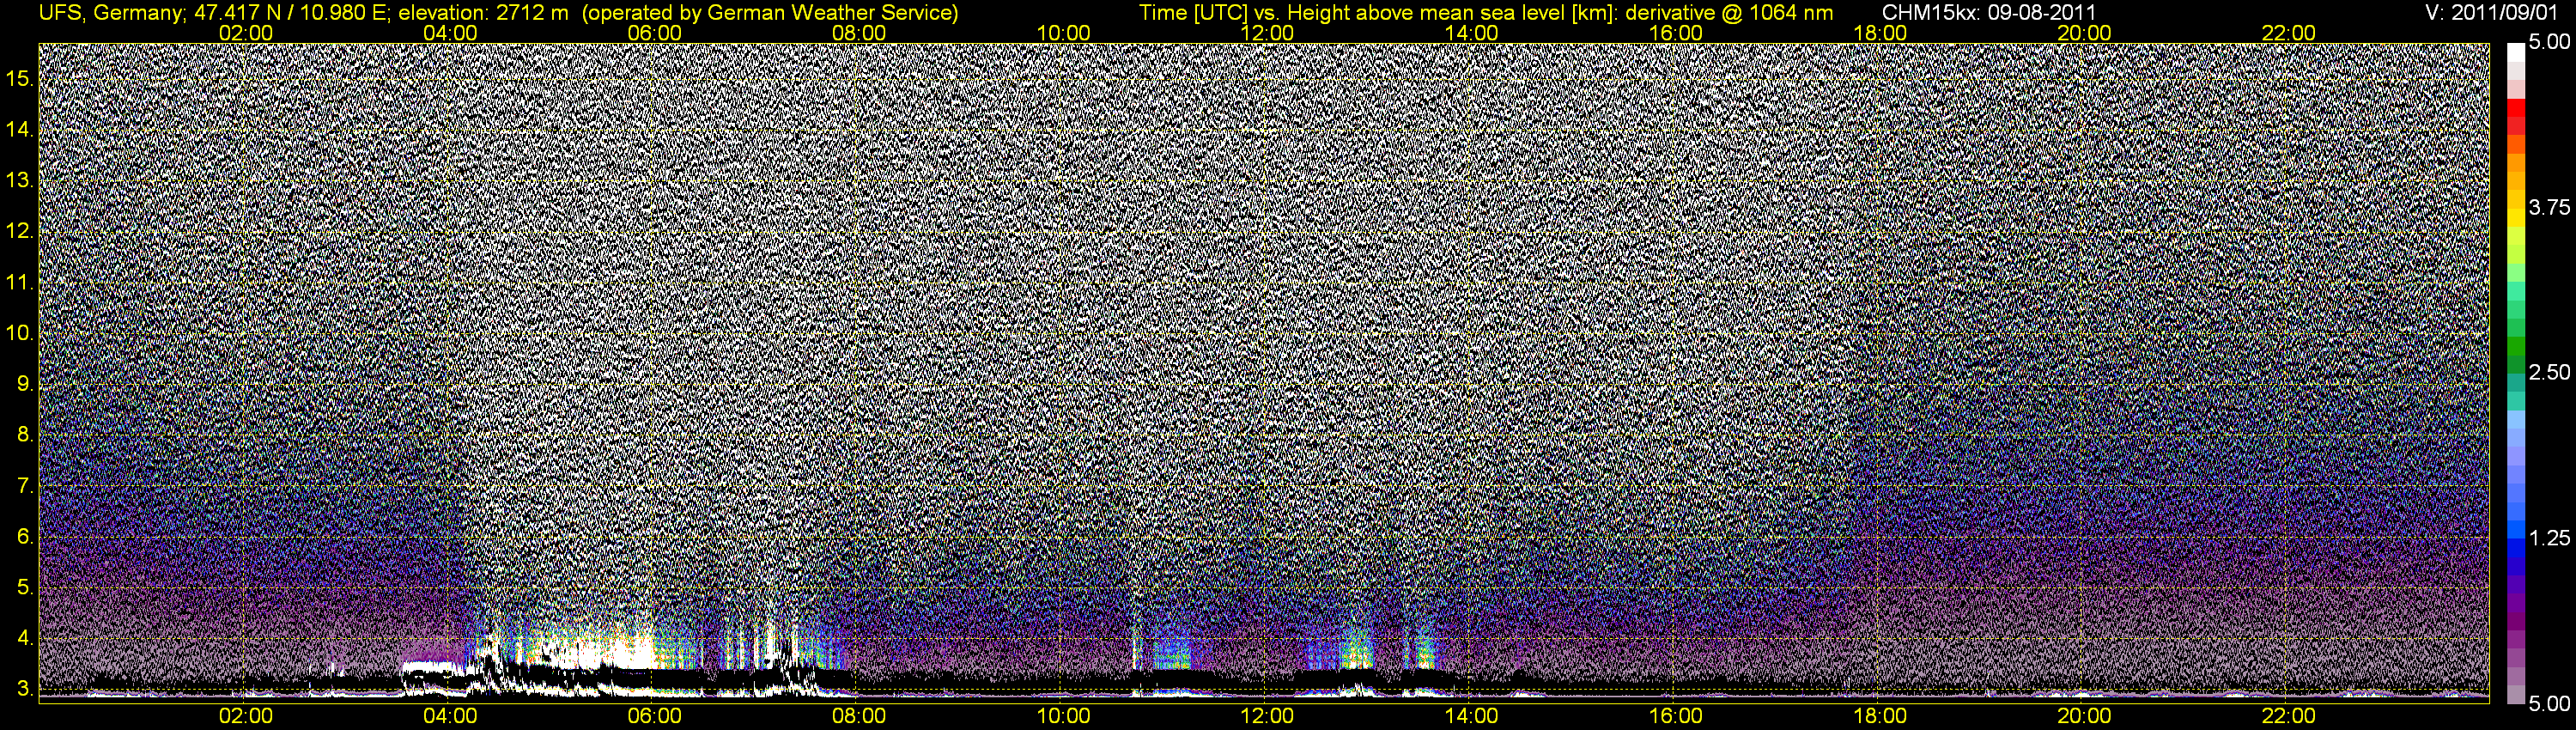Click the height axis label '12.'
This screenshot has height=730, width=2576.
tap(20, 231)
